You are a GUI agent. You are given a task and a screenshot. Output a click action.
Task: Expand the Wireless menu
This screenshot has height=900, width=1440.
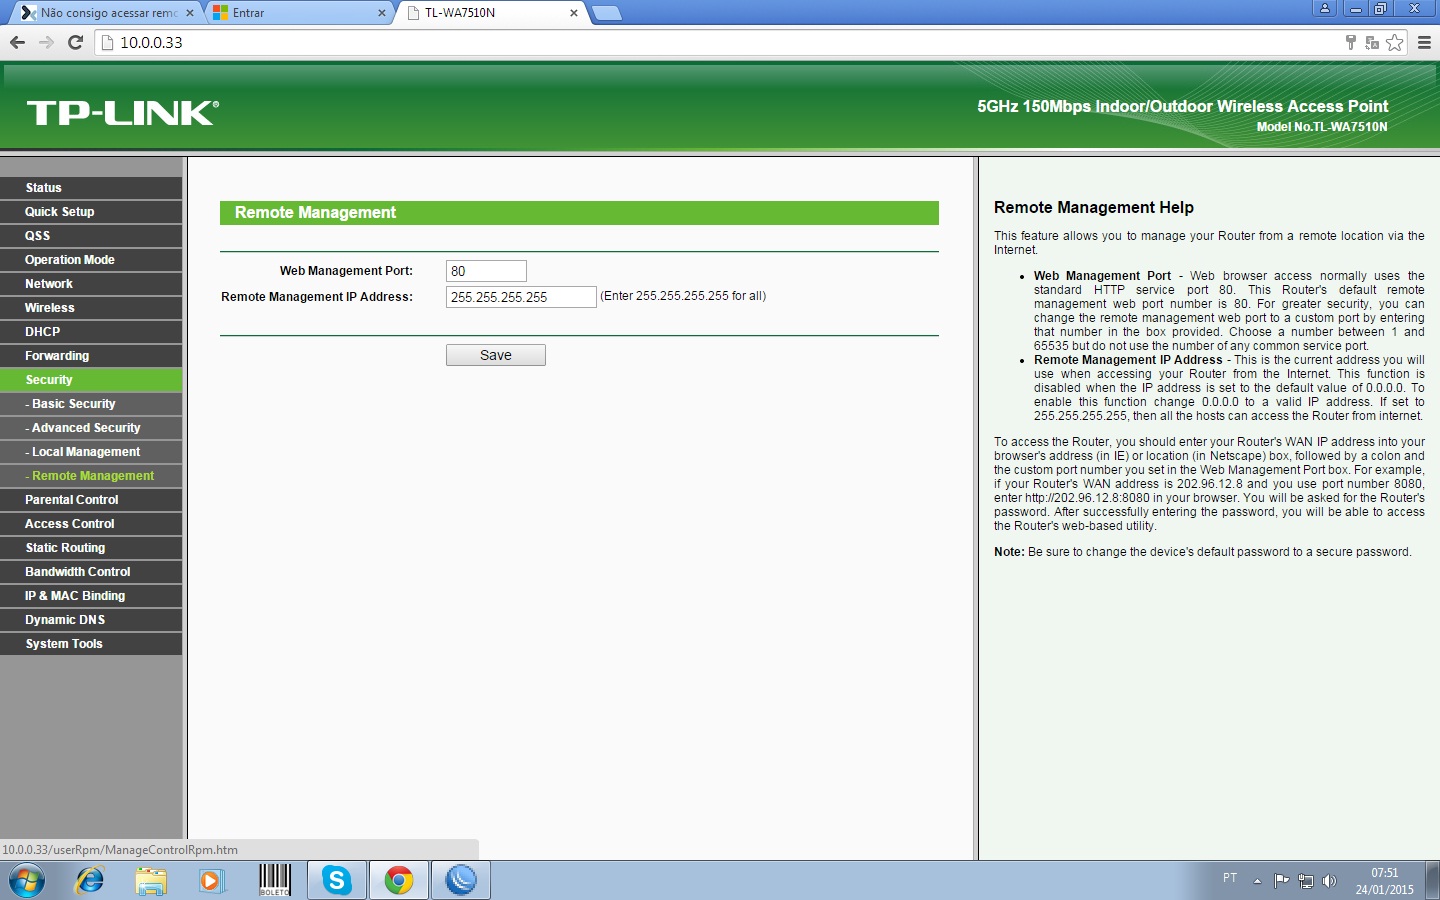(x=91, y=308)
